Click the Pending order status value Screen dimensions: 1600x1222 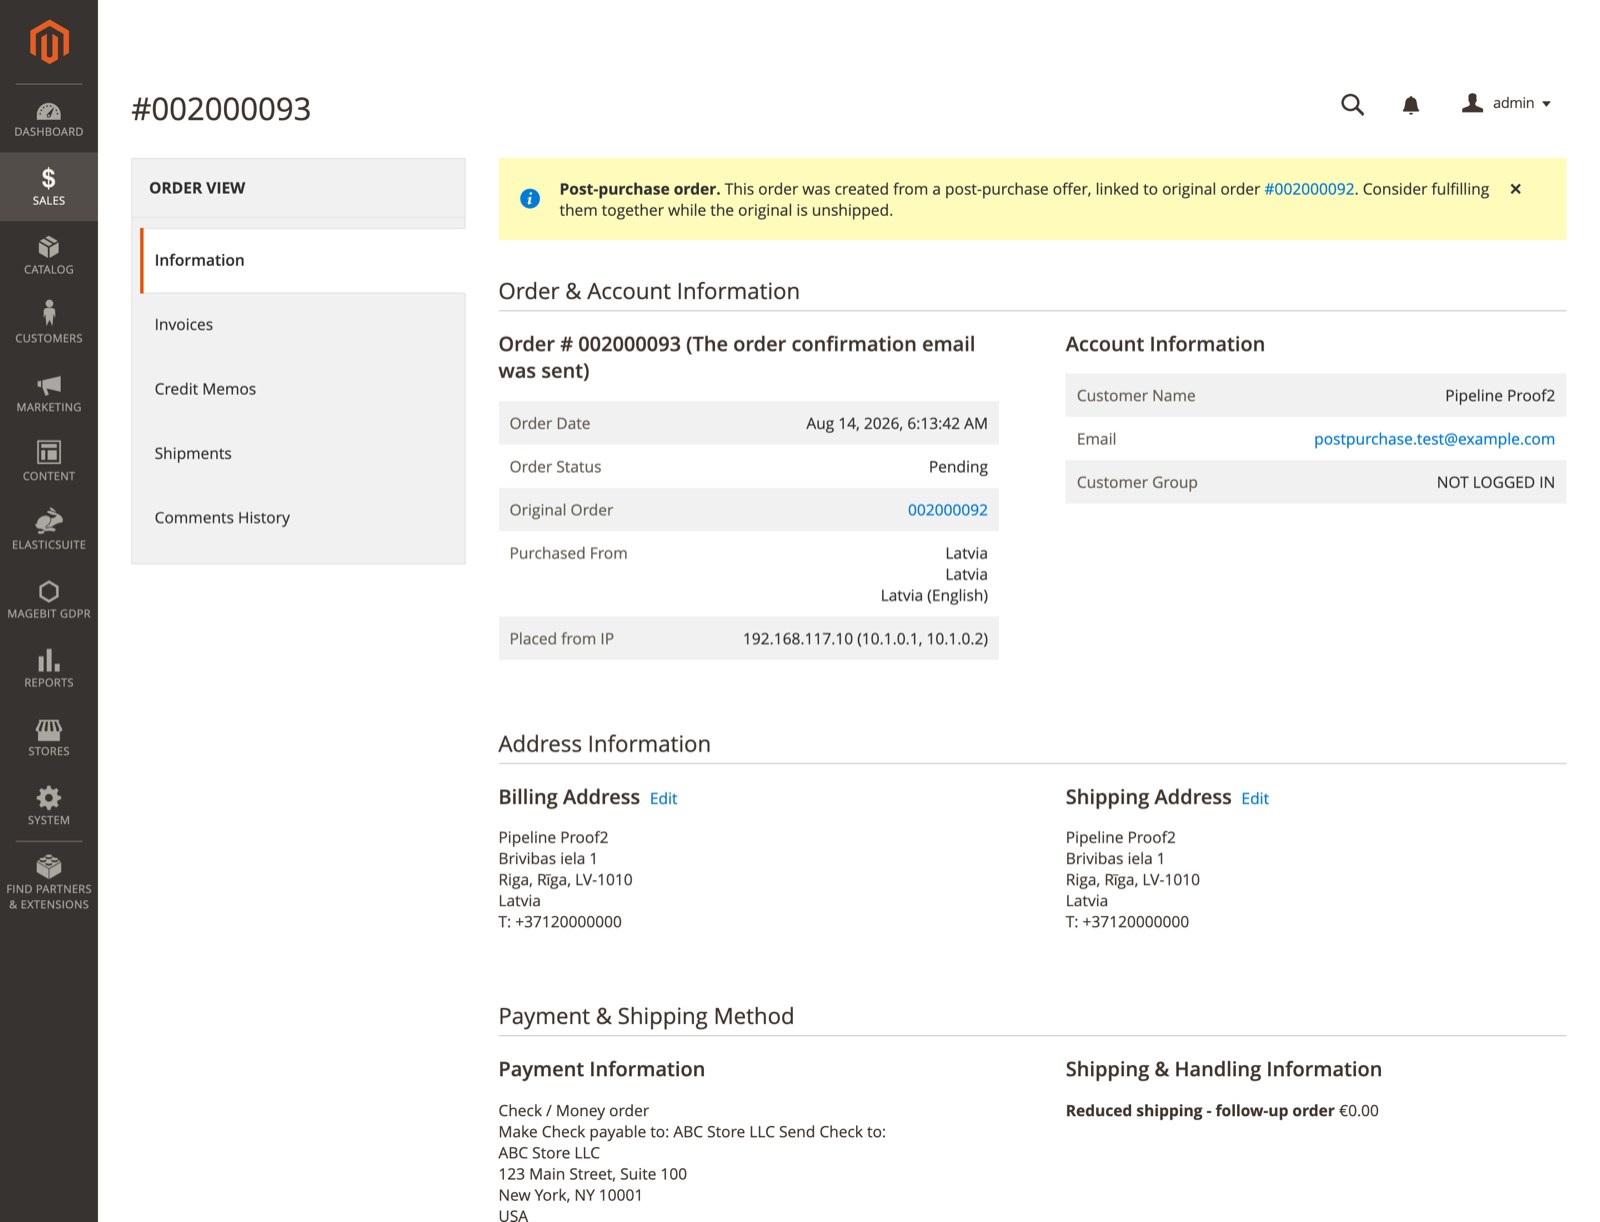(x=958, y=467)
